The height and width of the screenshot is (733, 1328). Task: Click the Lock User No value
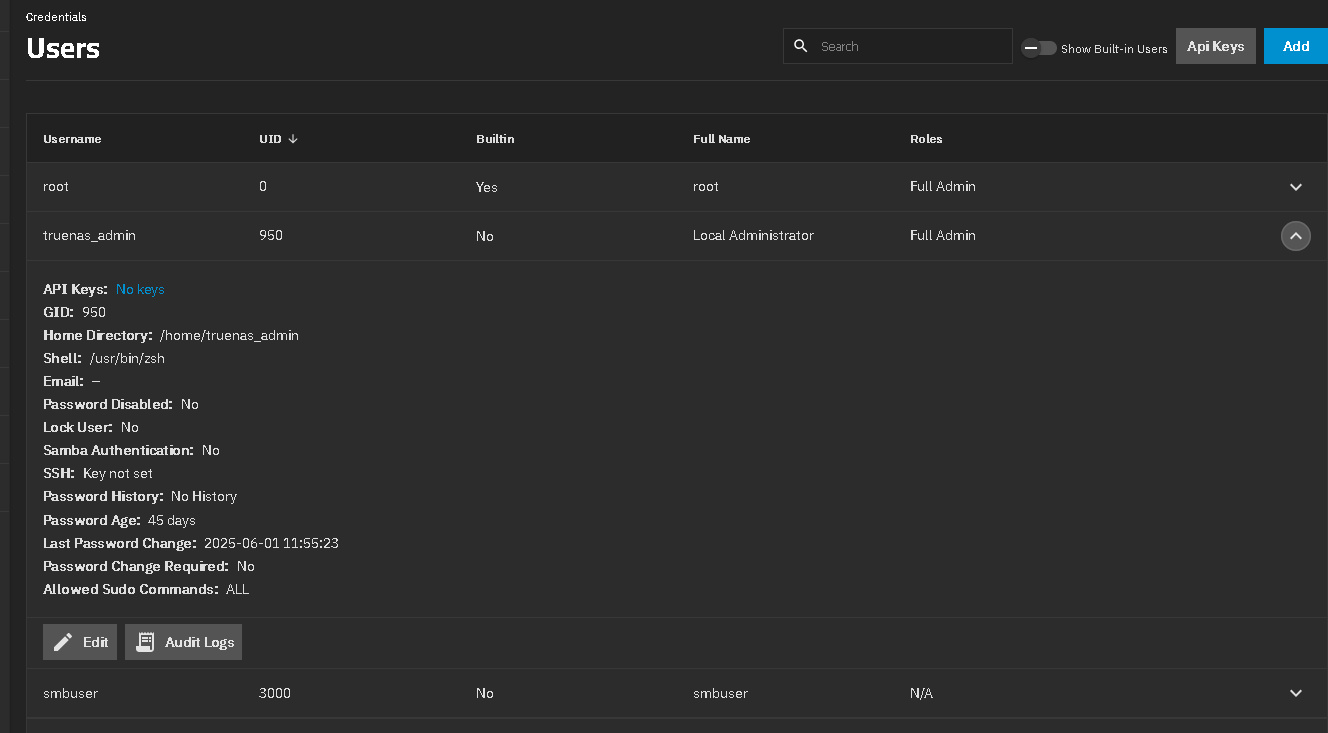point(130,427)
